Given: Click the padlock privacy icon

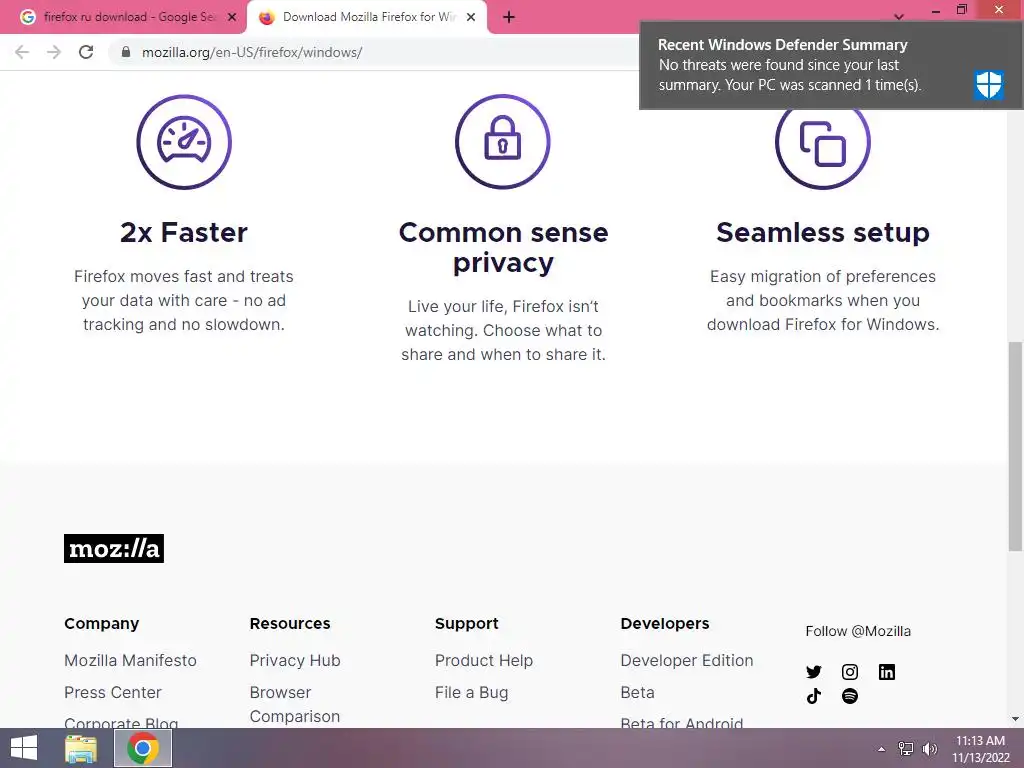Looking at the screenshot, I should [502, 142].
